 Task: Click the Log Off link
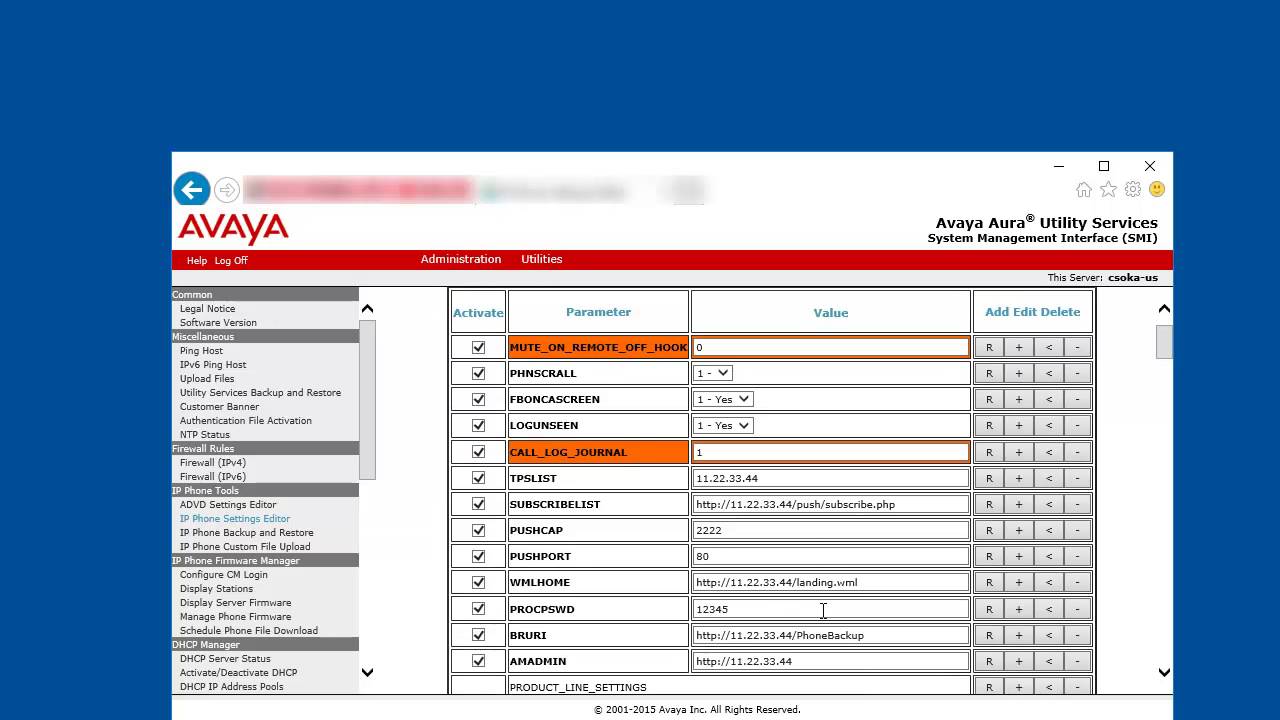pos(231,260)
